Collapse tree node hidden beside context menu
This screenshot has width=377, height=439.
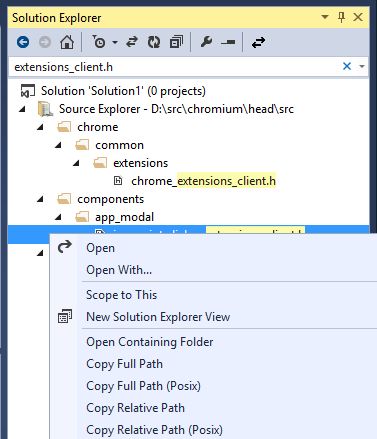point(40,253)
